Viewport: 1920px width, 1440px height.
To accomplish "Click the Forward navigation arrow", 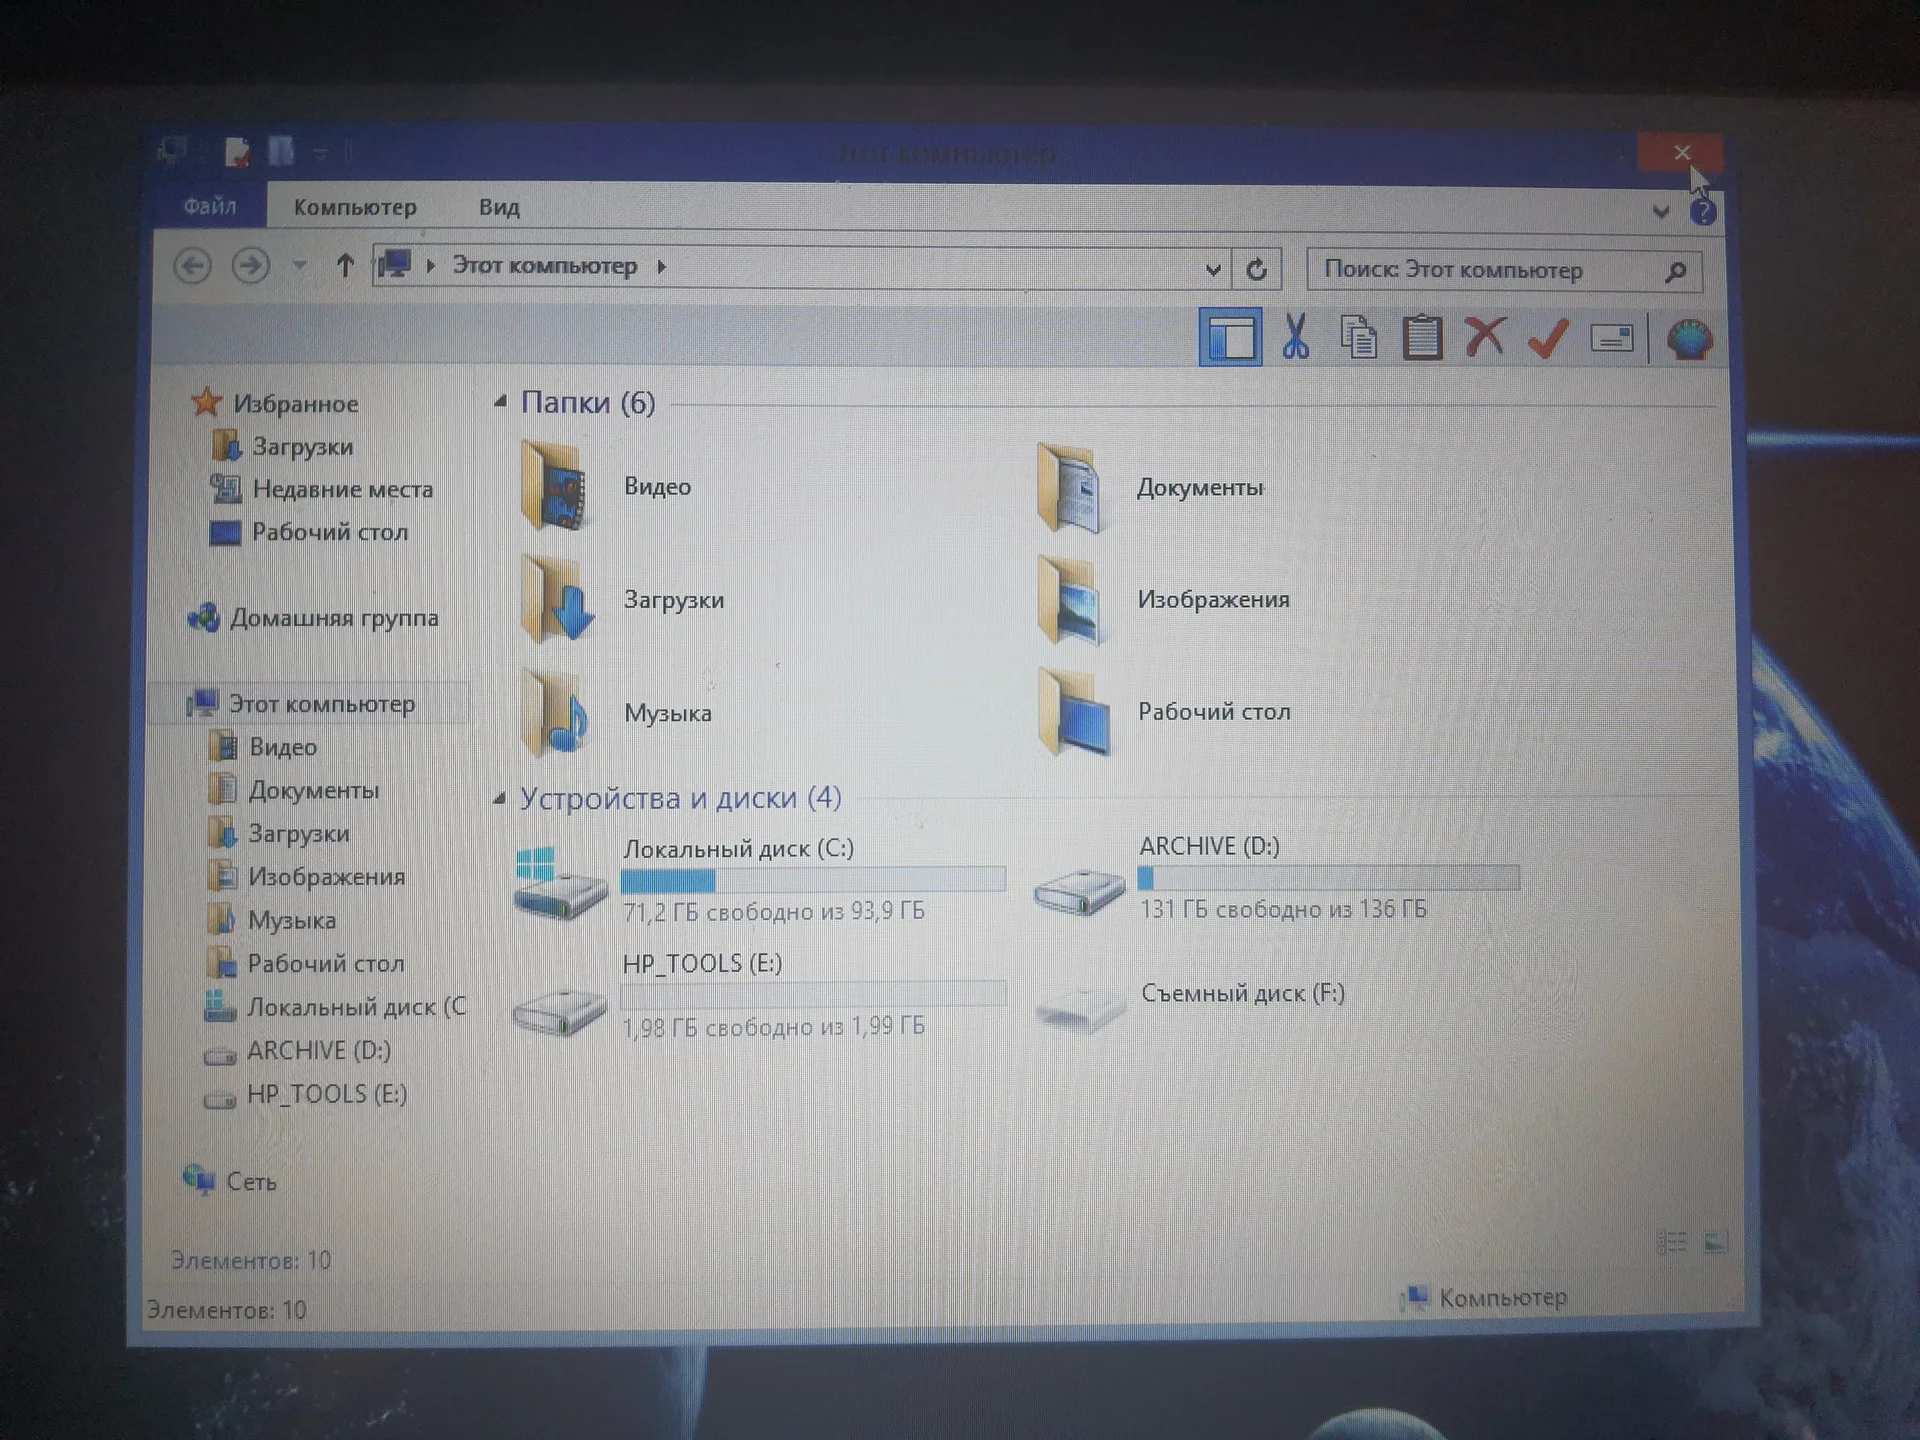I will click(x=251, y=266).
